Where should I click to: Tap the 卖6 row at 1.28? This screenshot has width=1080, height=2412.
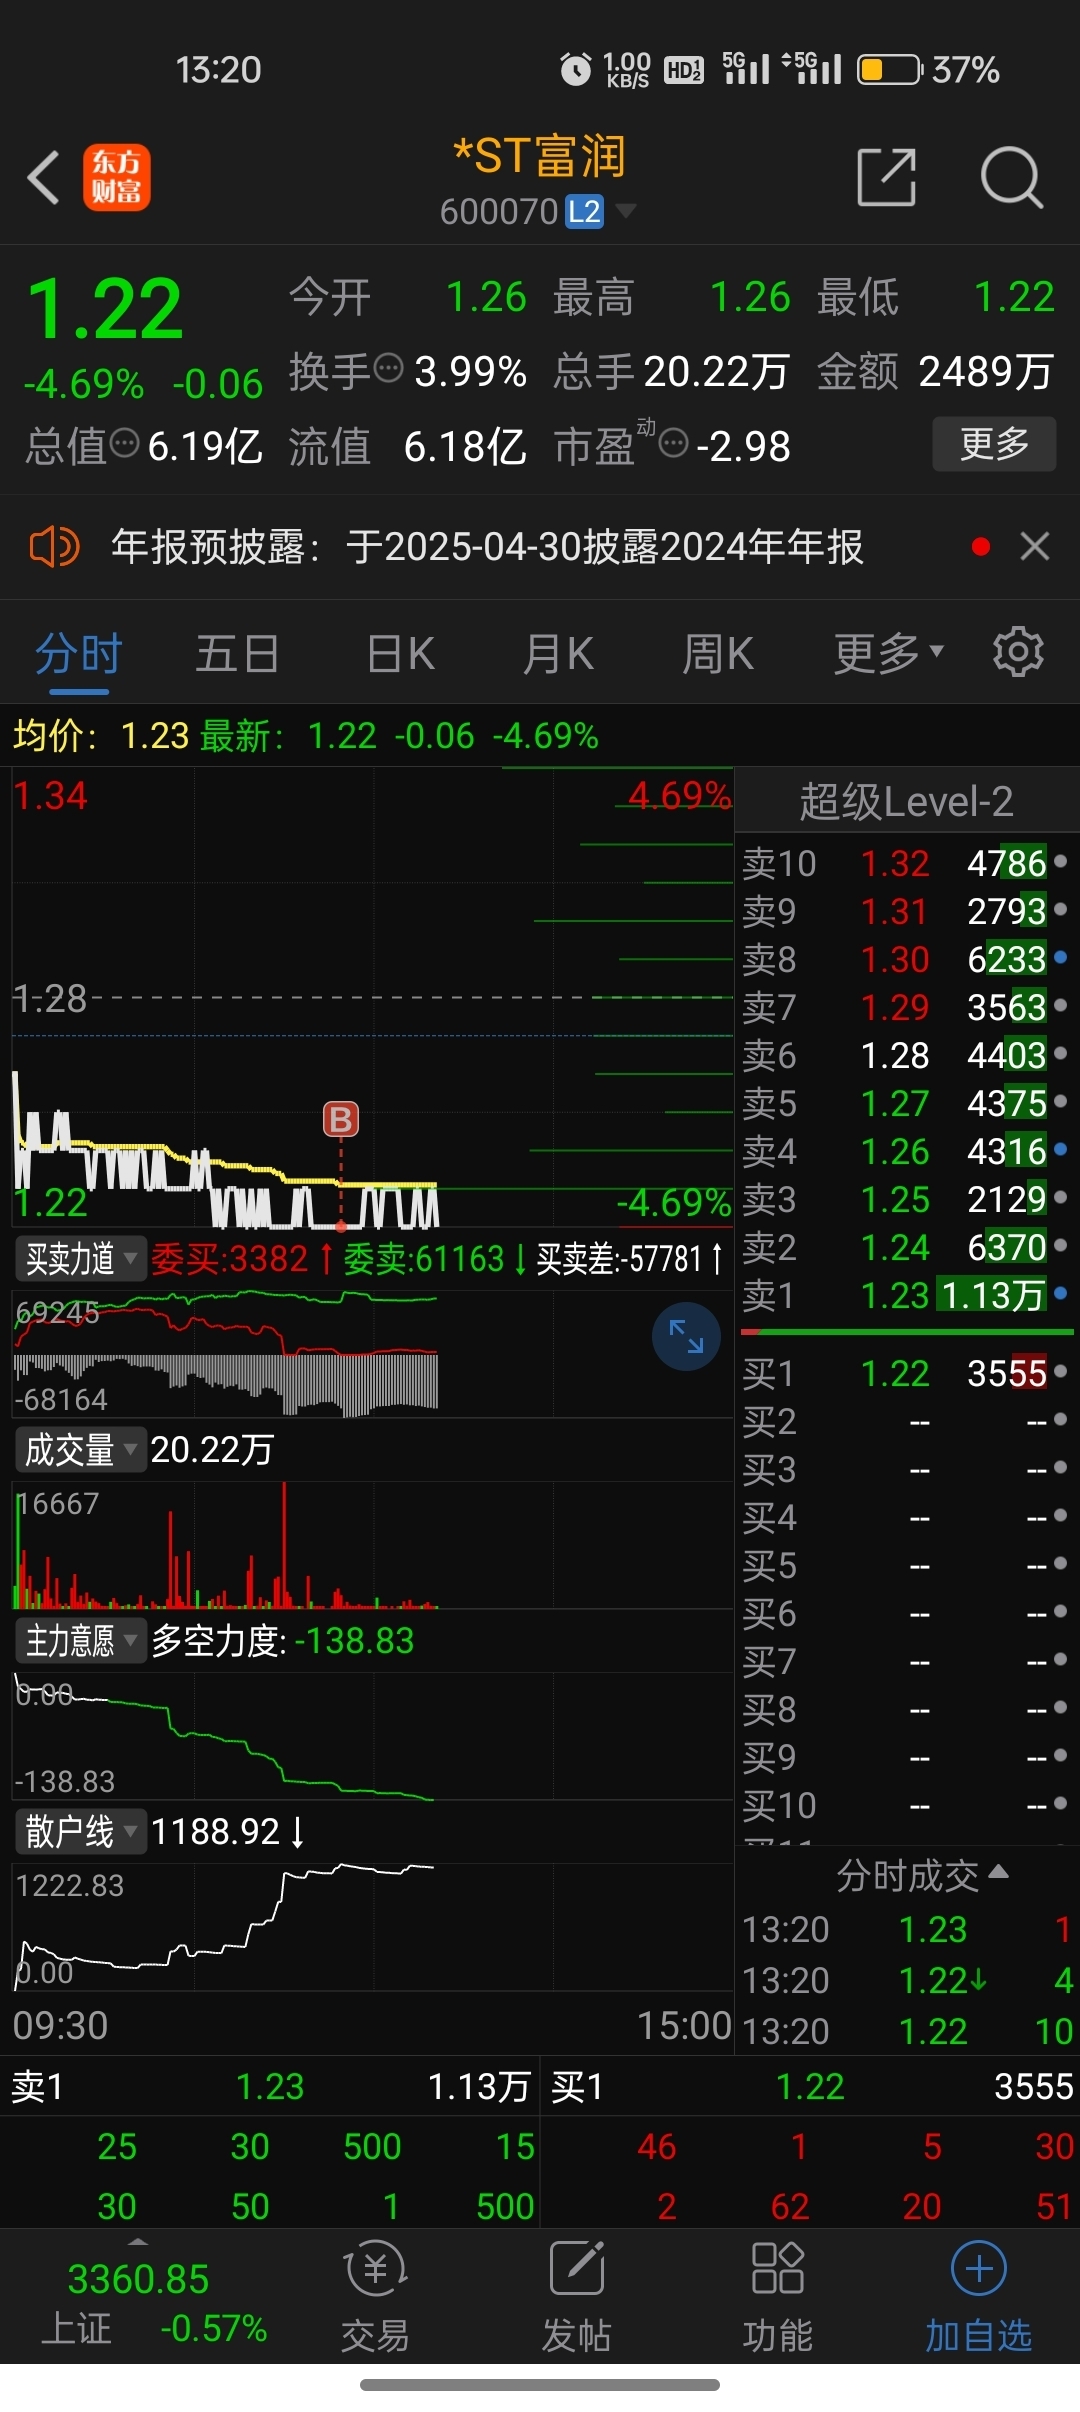pyautogui.click(x=906, y=1055)
